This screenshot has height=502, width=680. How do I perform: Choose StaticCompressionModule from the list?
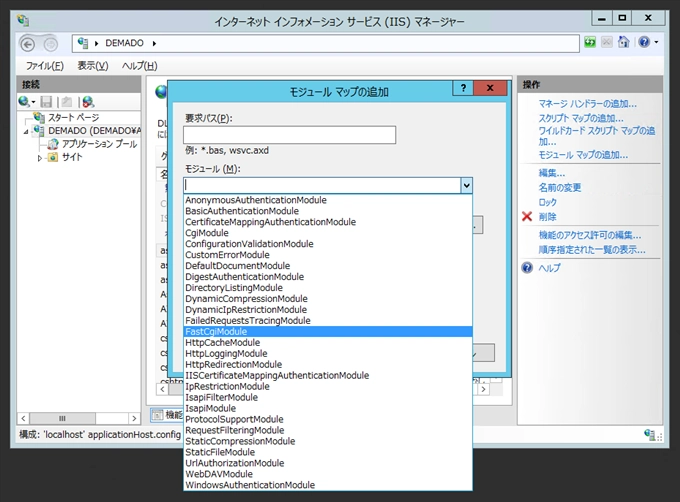click(328, 441)
